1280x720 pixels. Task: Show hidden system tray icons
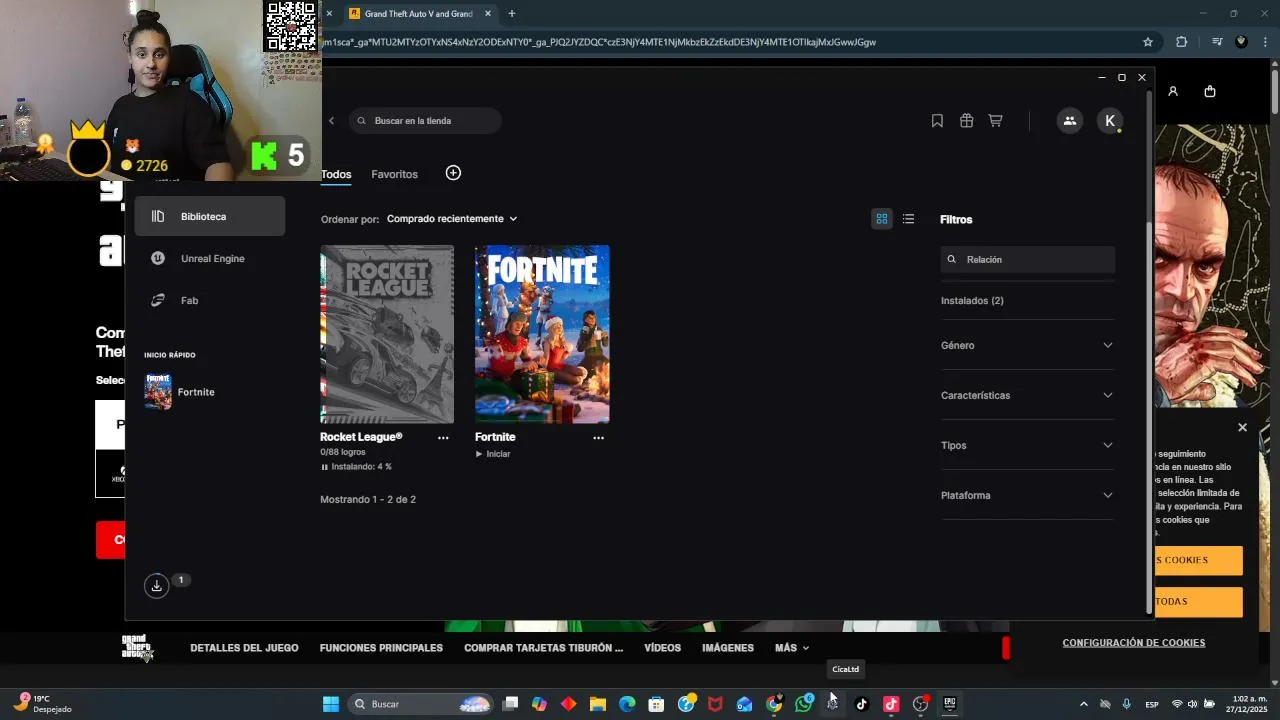point(1083,704)
